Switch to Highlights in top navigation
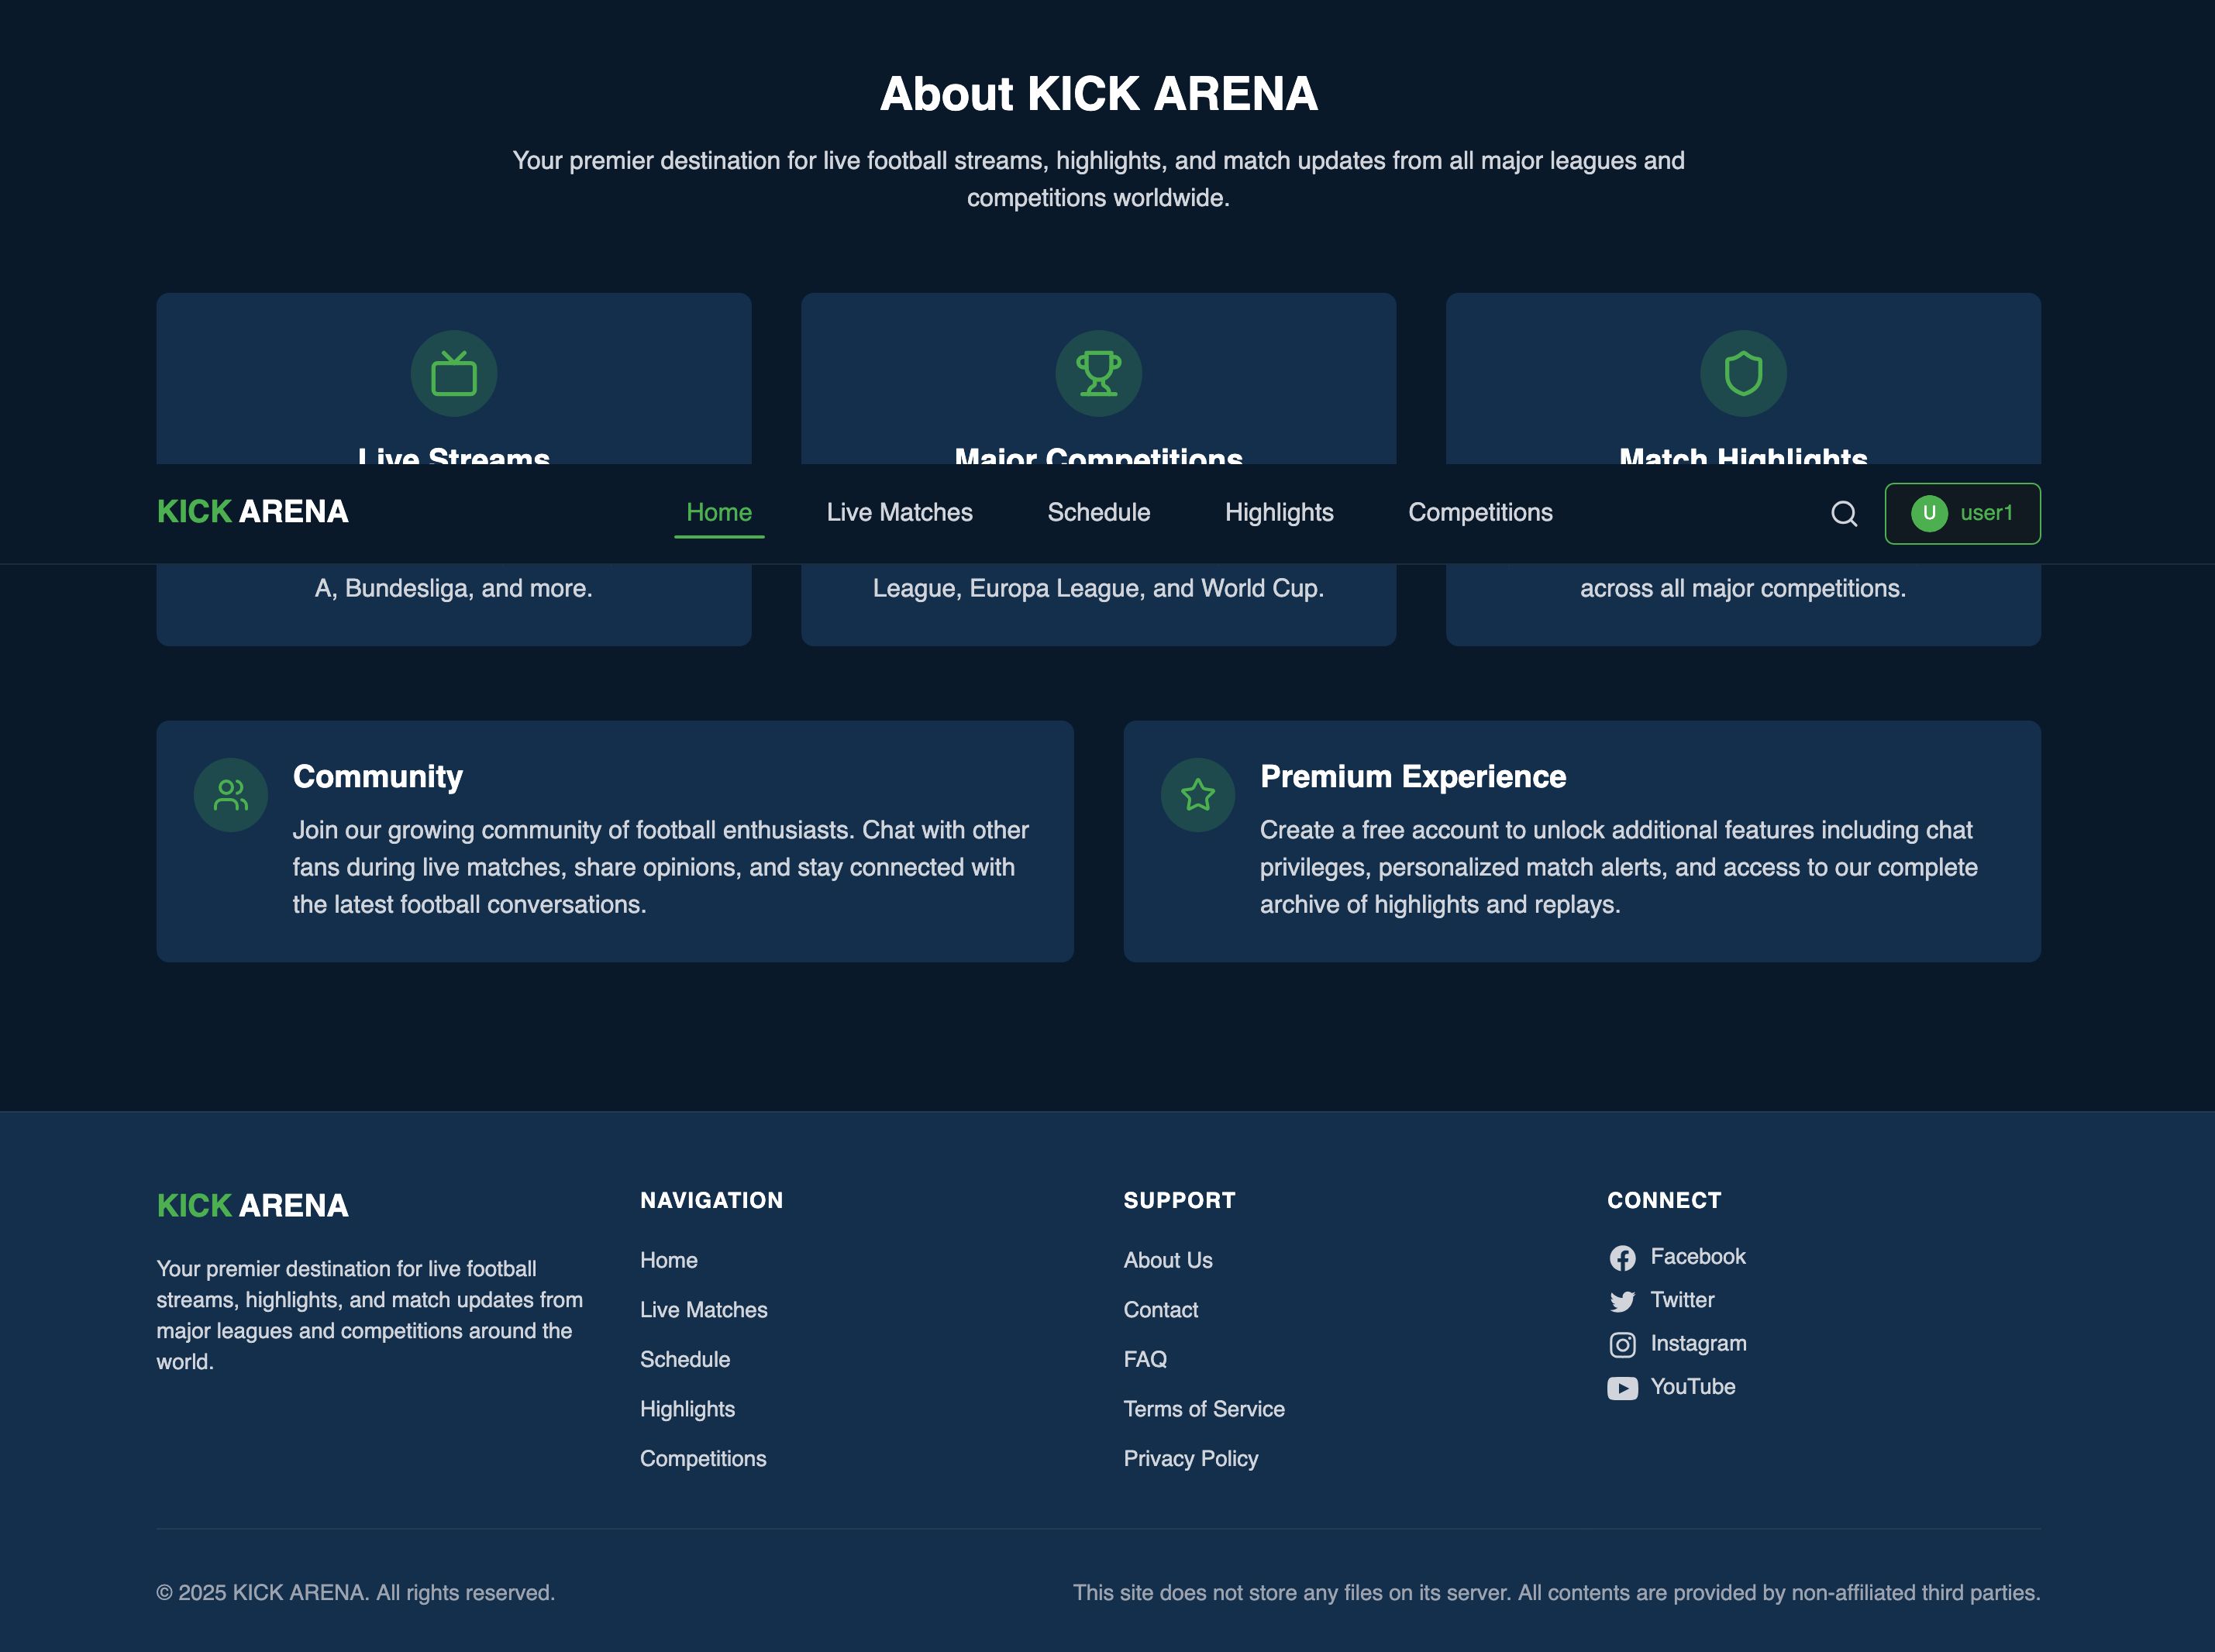 (x=1279, y=513)
